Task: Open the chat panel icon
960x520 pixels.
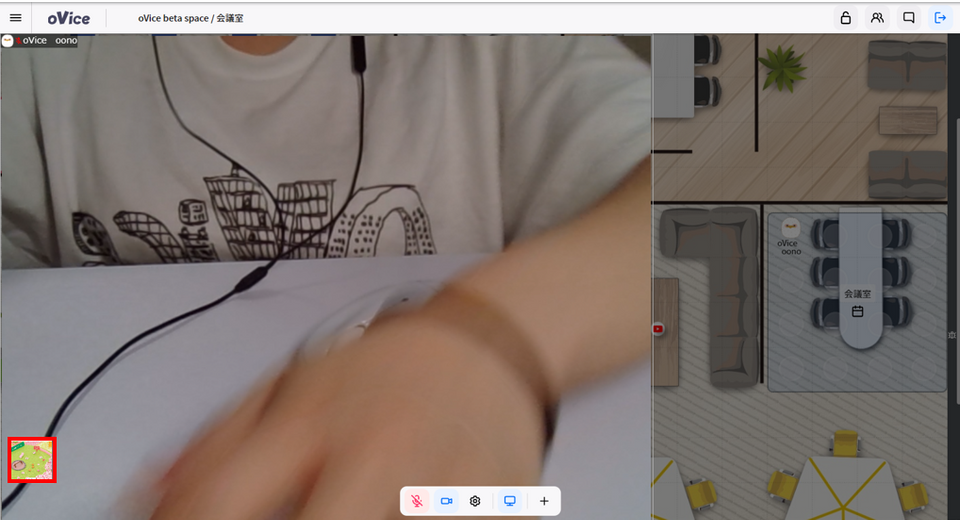Action: pos(909,18)
